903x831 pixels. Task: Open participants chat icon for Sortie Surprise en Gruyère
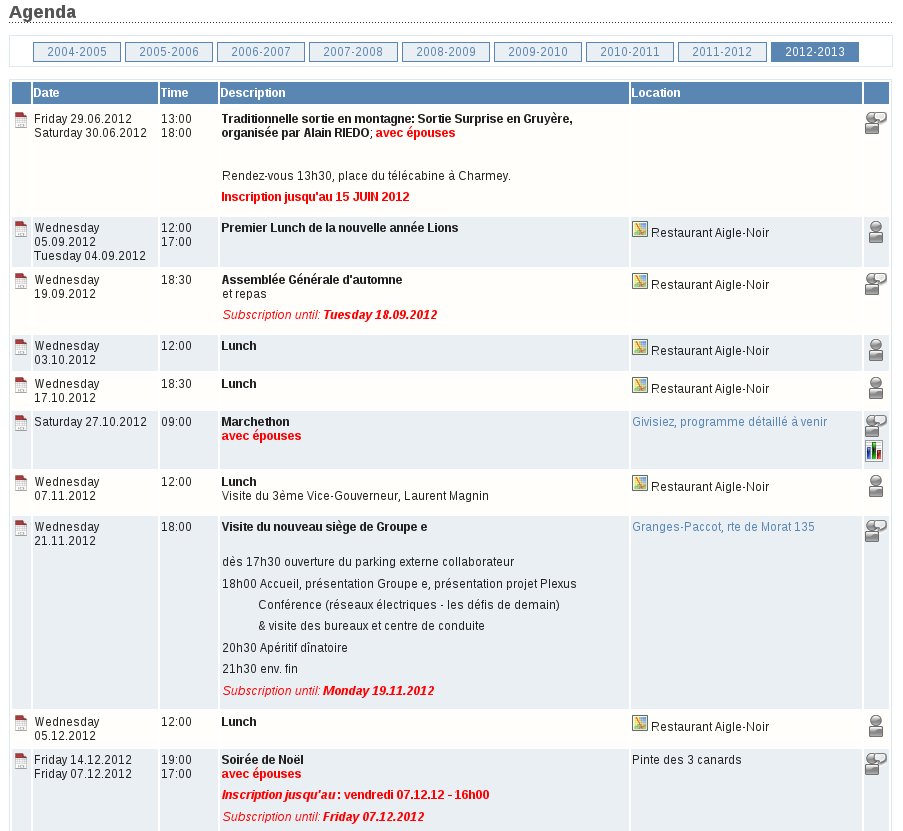pos(875,123)
